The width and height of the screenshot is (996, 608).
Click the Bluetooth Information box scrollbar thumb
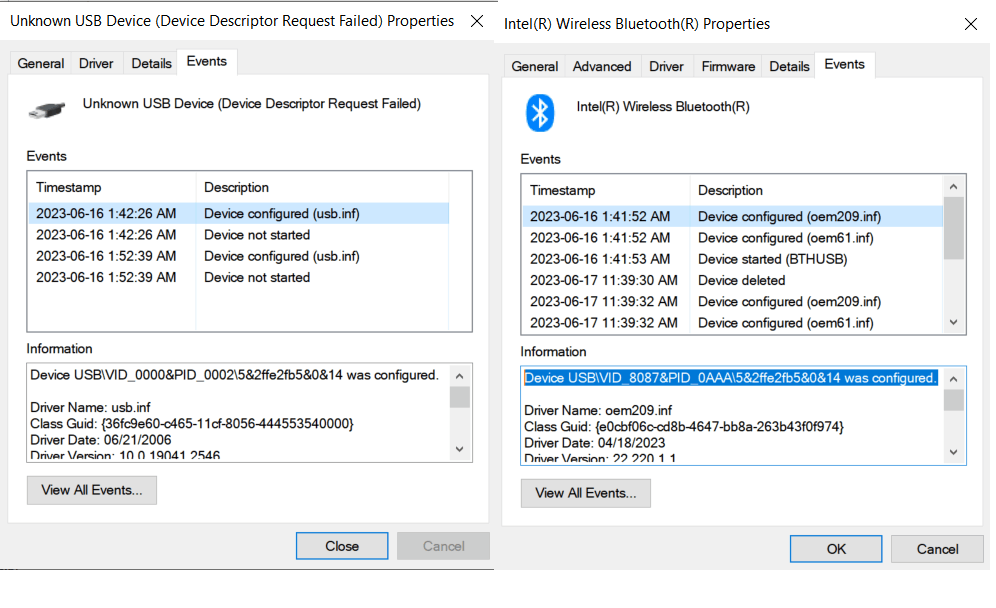(x=953, y=400)
